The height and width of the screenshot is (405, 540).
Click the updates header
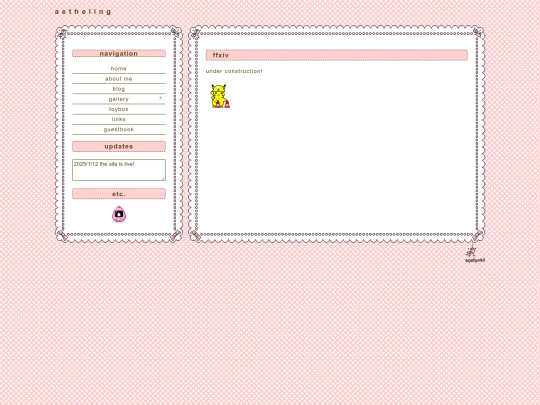click(119, 146)
